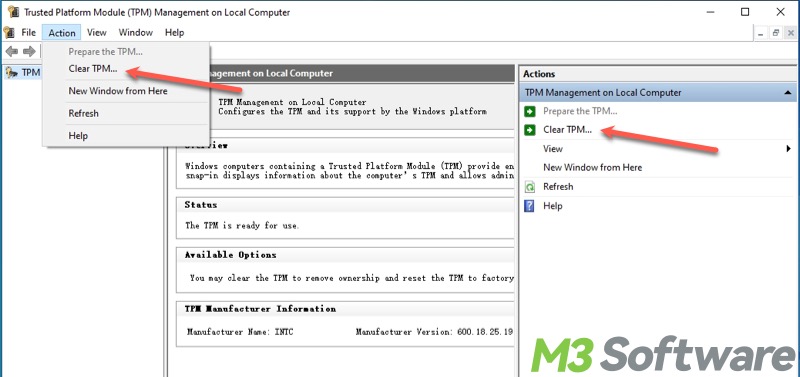Click the green Refresh icon in Actions pane
This screenshot has height=377, width=800.
click(530, 187)
